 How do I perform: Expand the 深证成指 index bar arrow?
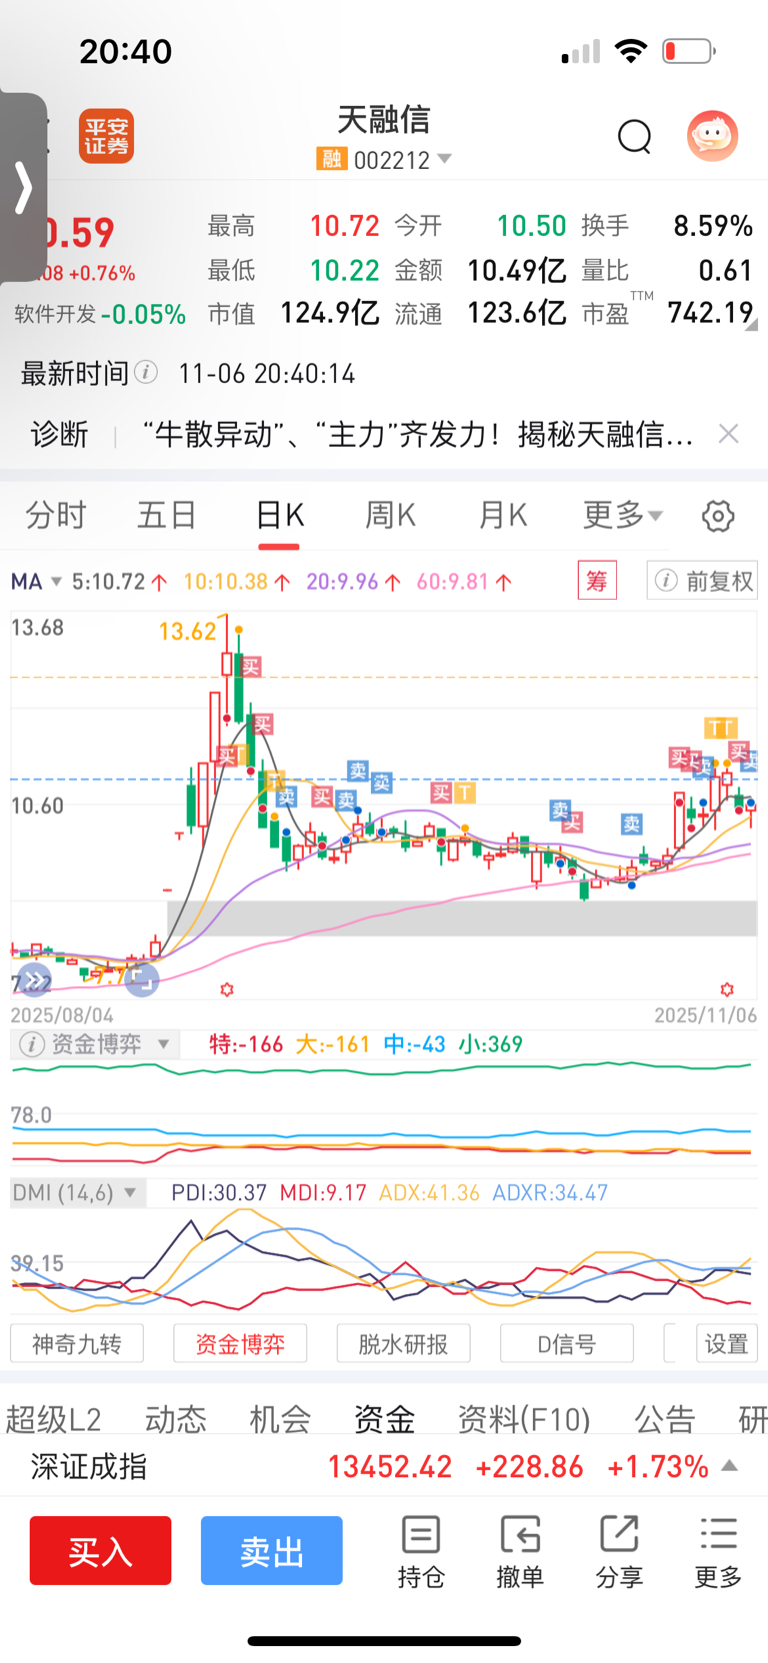click(730, 1466)
